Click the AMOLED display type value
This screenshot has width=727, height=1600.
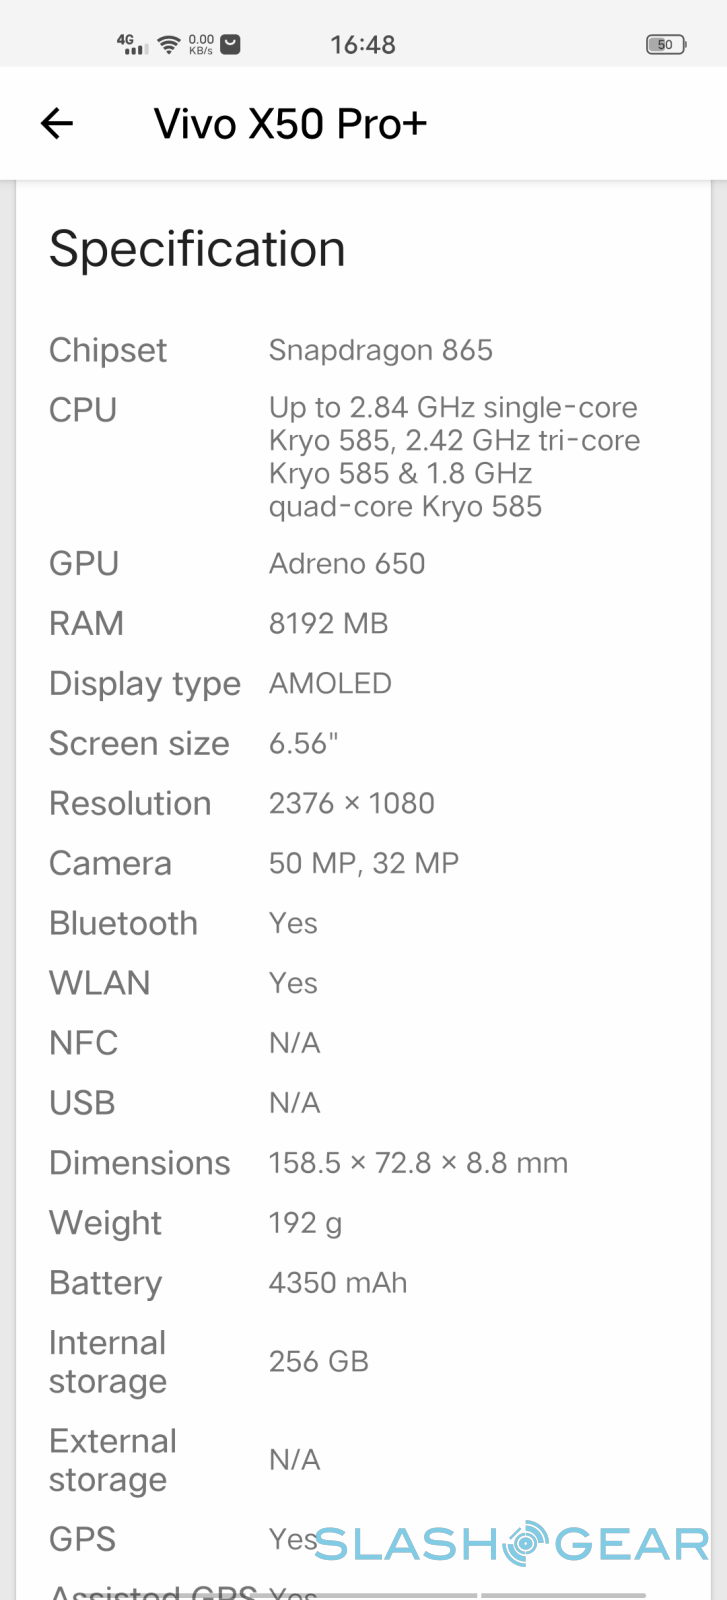click(x=330, y=683)
